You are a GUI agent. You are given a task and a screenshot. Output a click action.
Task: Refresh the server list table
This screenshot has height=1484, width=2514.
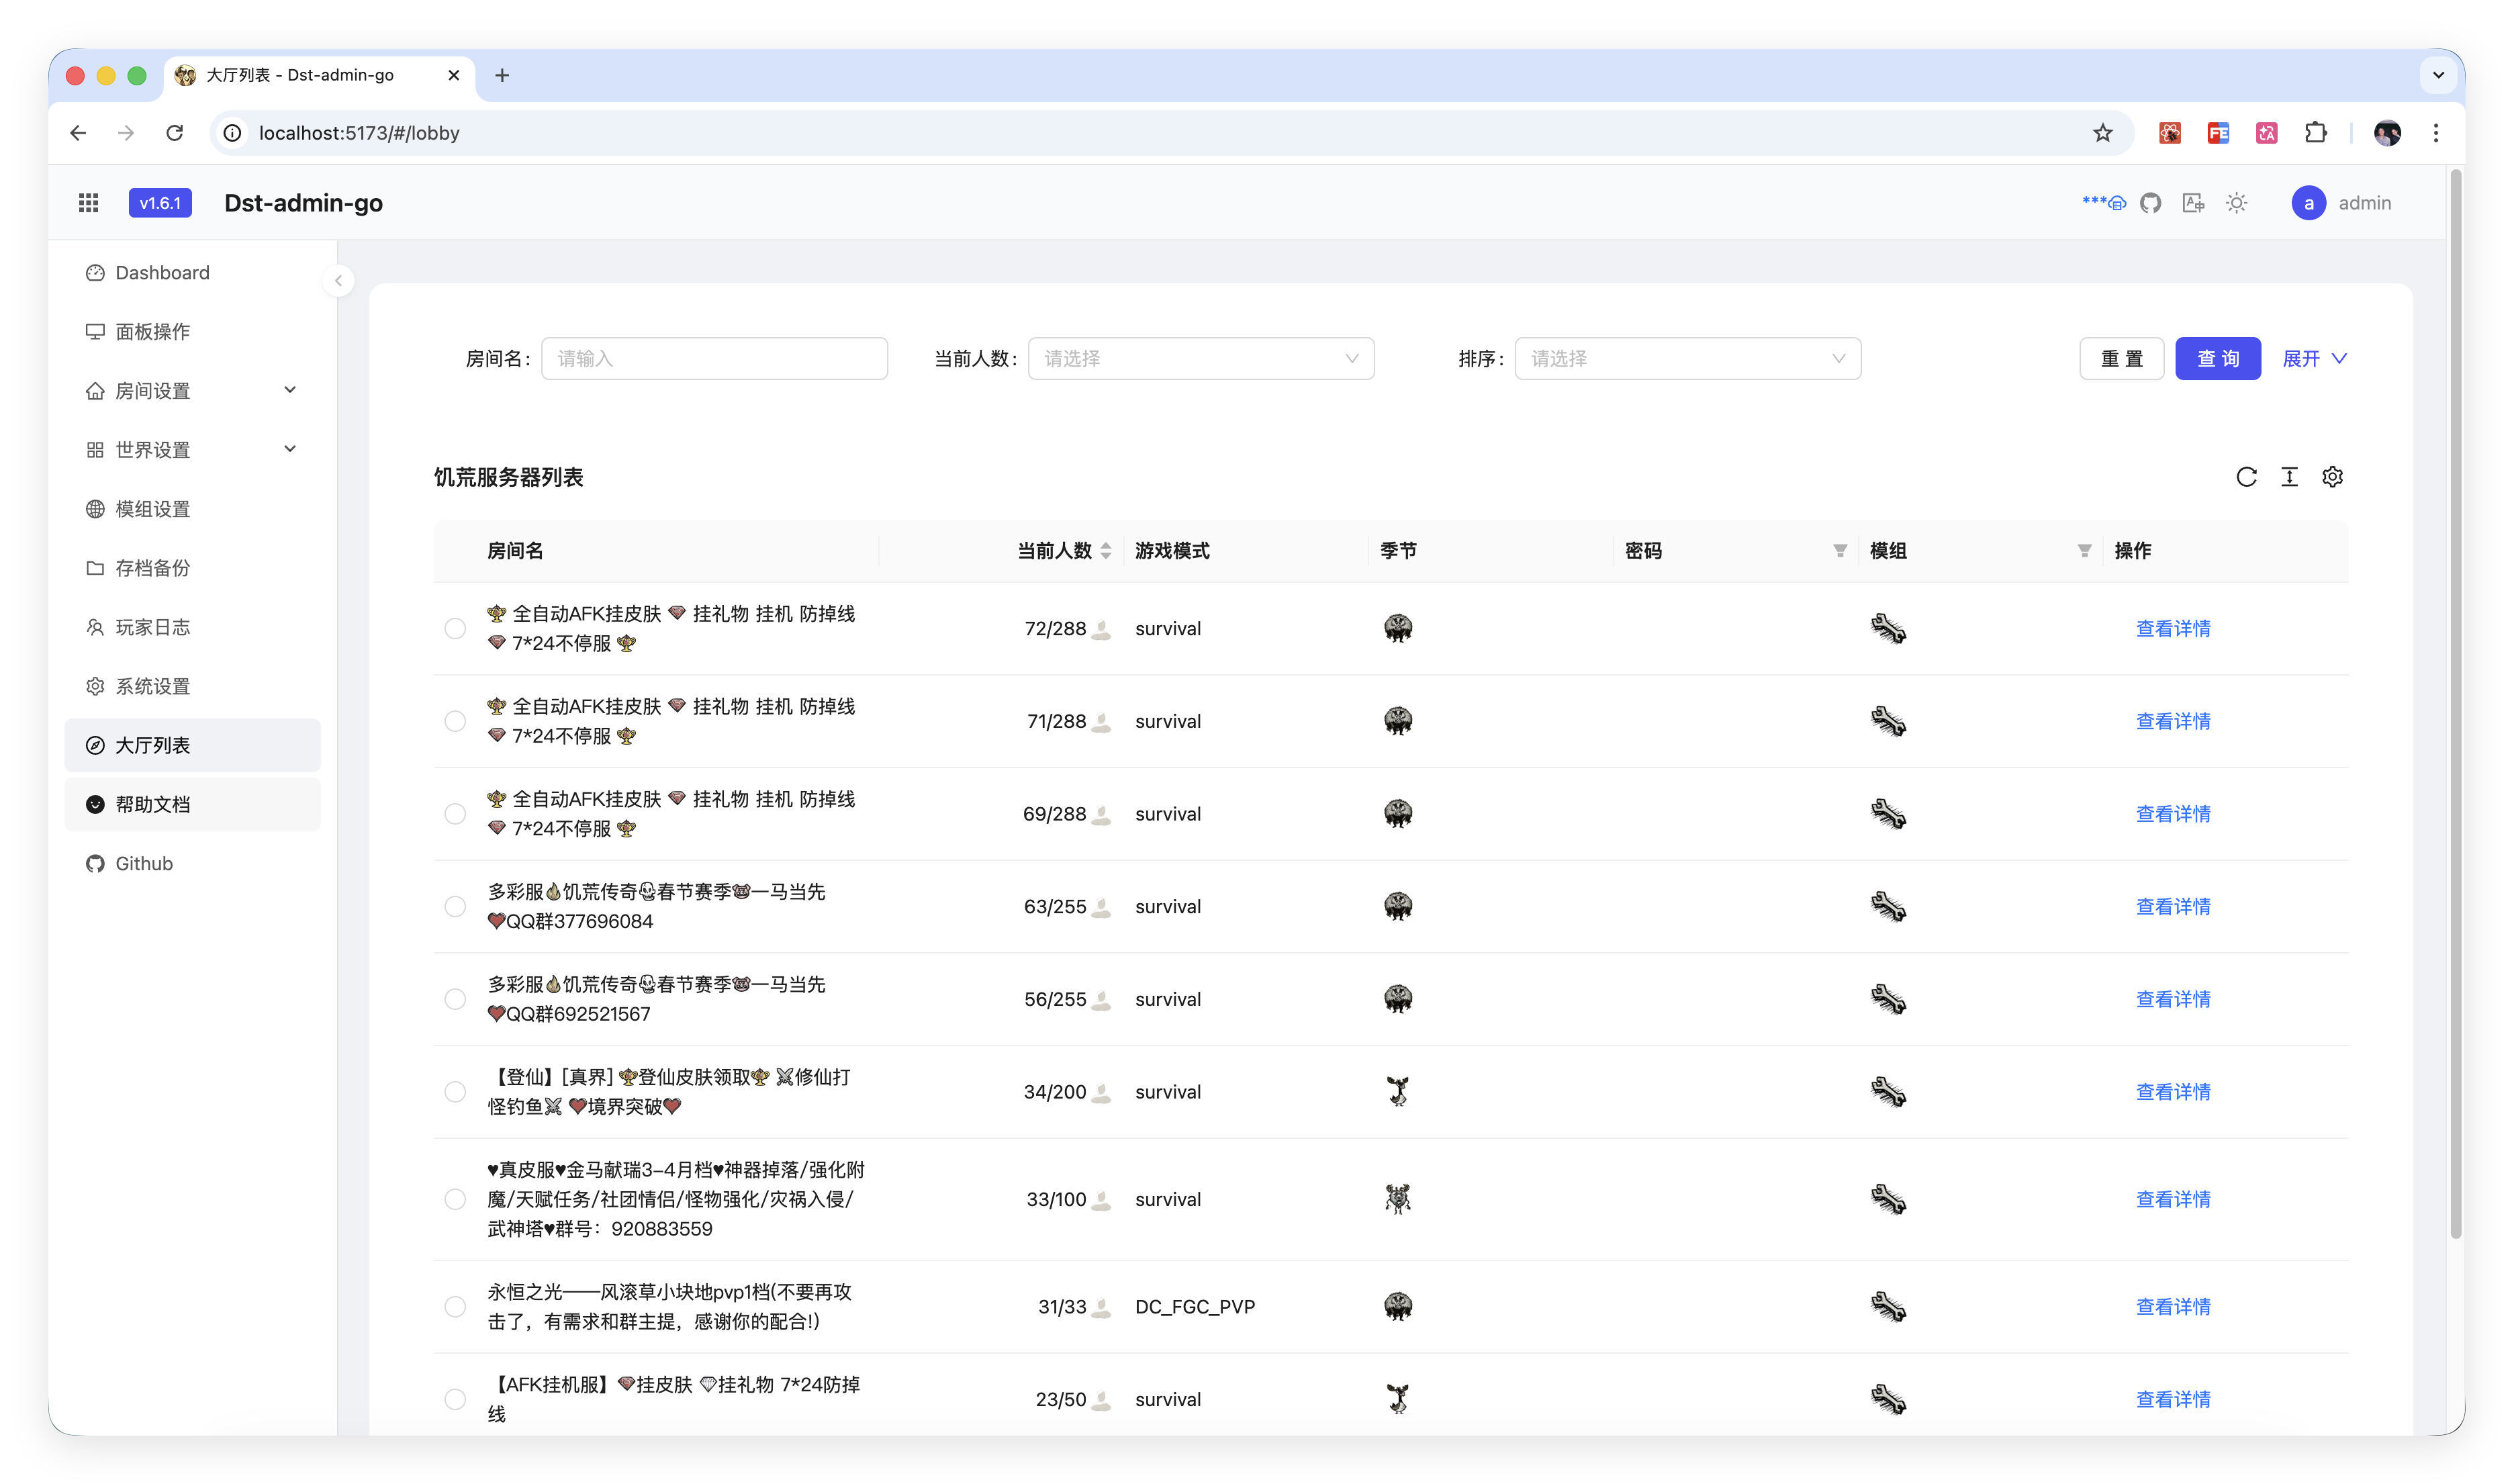[x=2246, y=477]
